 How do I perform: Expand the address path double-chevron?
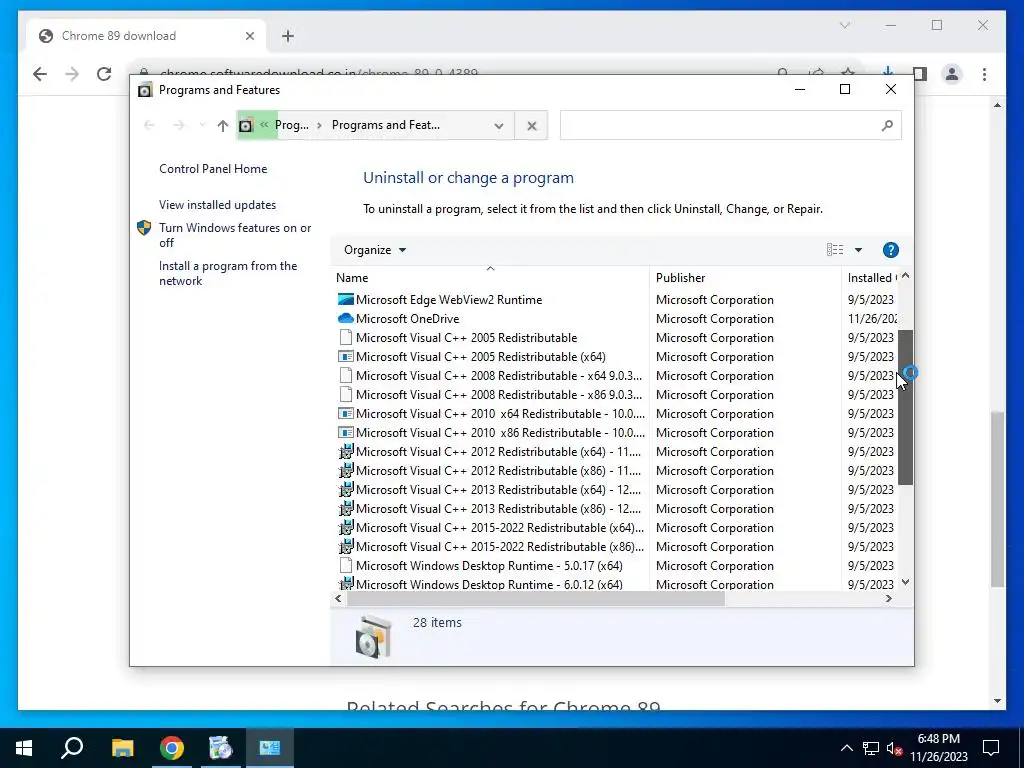point(264,125)
